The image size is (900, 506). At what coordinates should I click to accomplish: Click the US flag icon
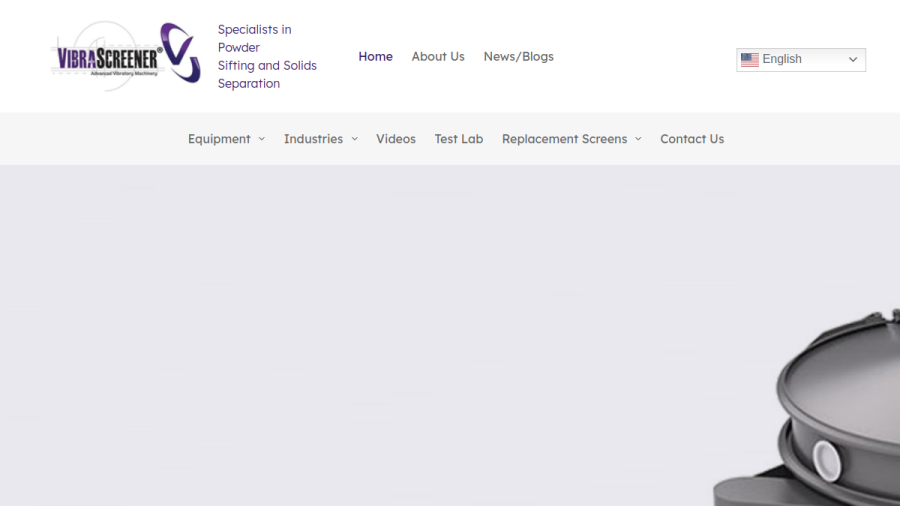tap(750, 60)
